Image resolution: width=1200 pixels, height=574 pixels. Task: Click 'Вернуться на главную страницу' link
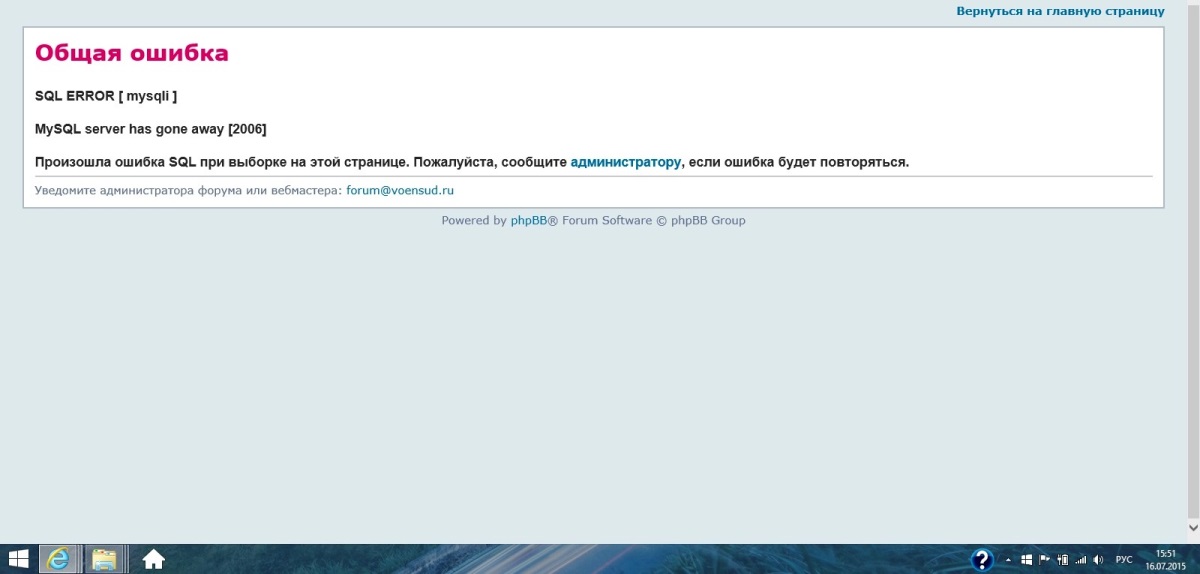coord(1060,11)
